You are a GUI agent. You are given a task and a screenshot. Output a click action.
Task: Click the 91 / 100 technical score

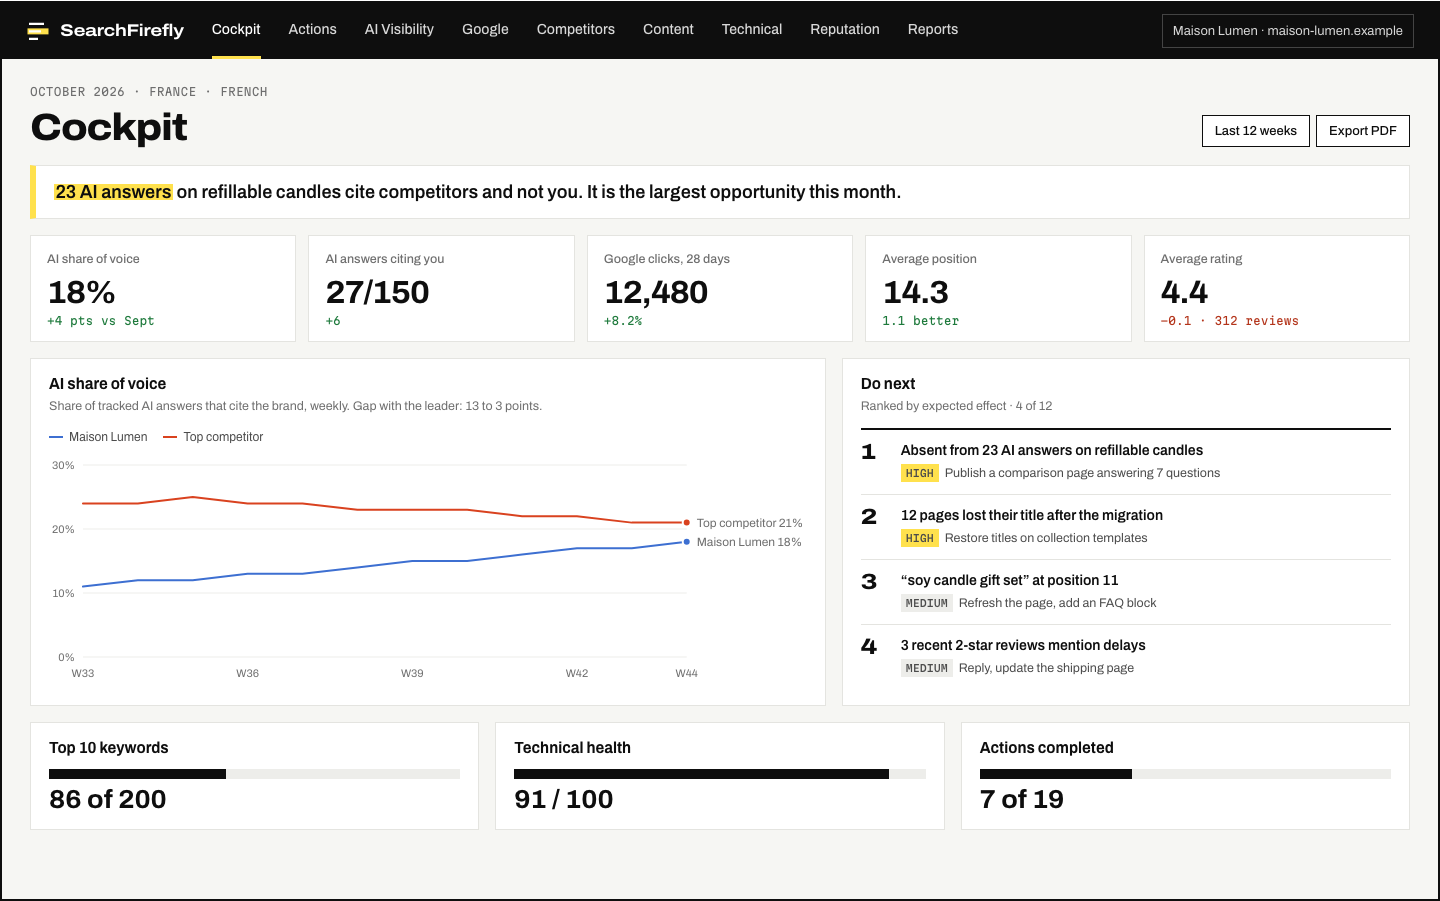tap(563, 799)
